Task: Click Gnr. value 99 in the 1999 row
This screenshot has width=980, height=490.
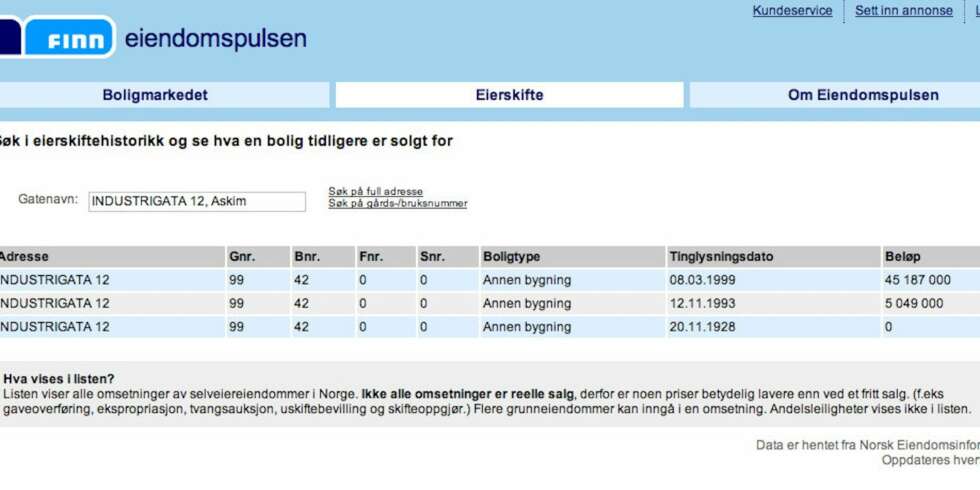Action: coord(236,280)
